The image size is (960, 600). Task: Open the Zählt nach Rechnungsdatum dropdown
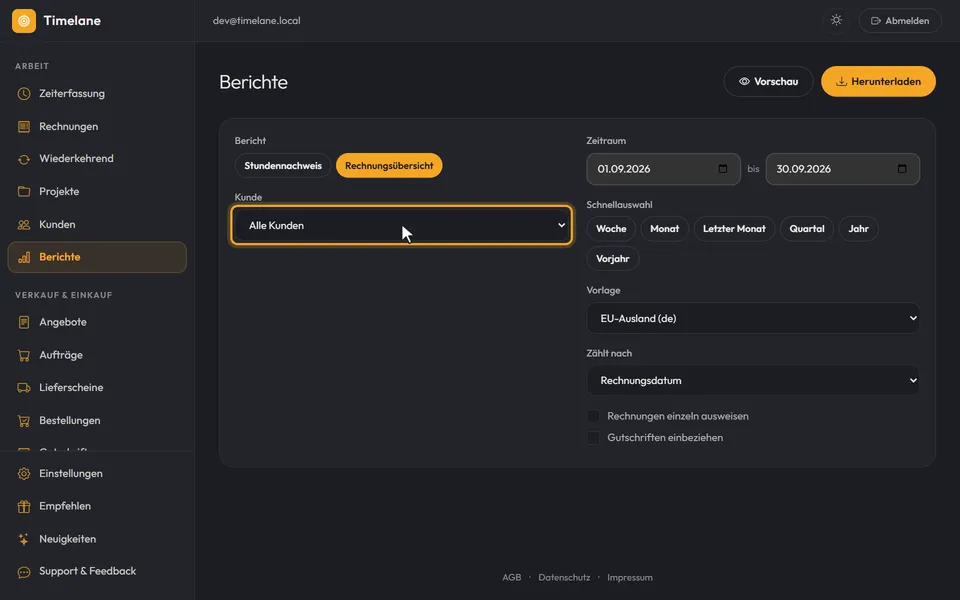click(x=753, y=380)
